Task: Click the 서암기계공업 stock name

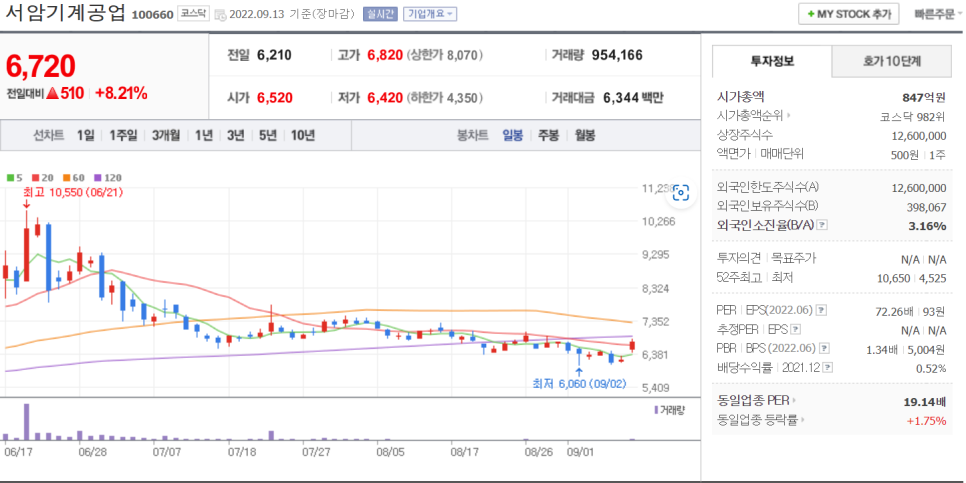Action: tap(65, 14)
